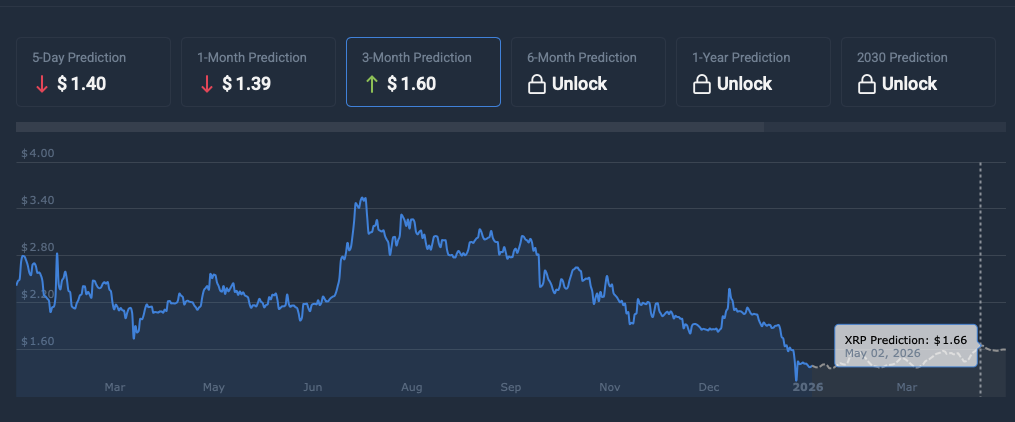The image size is (1015, 422).
Task: Click the lock icon under 2030 Prediction
Action: tap(867, 84)
